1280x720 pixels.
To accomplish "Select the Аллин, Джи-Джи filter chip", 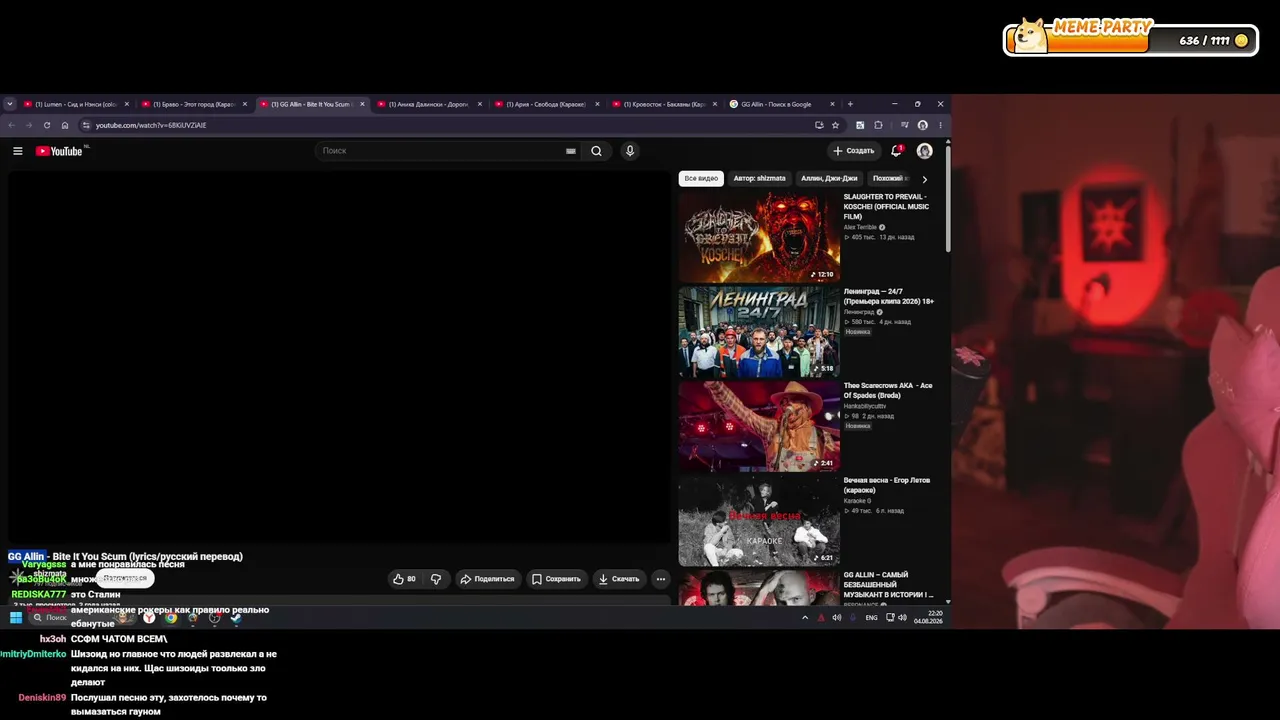I will pyautogui.click(x=829, y=179).
